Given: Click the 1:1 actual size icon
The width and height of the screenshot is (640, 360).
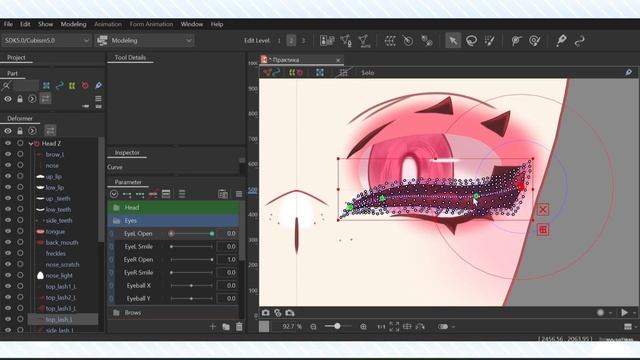Looking at the screenshot, I should click(x=381, y=327).
